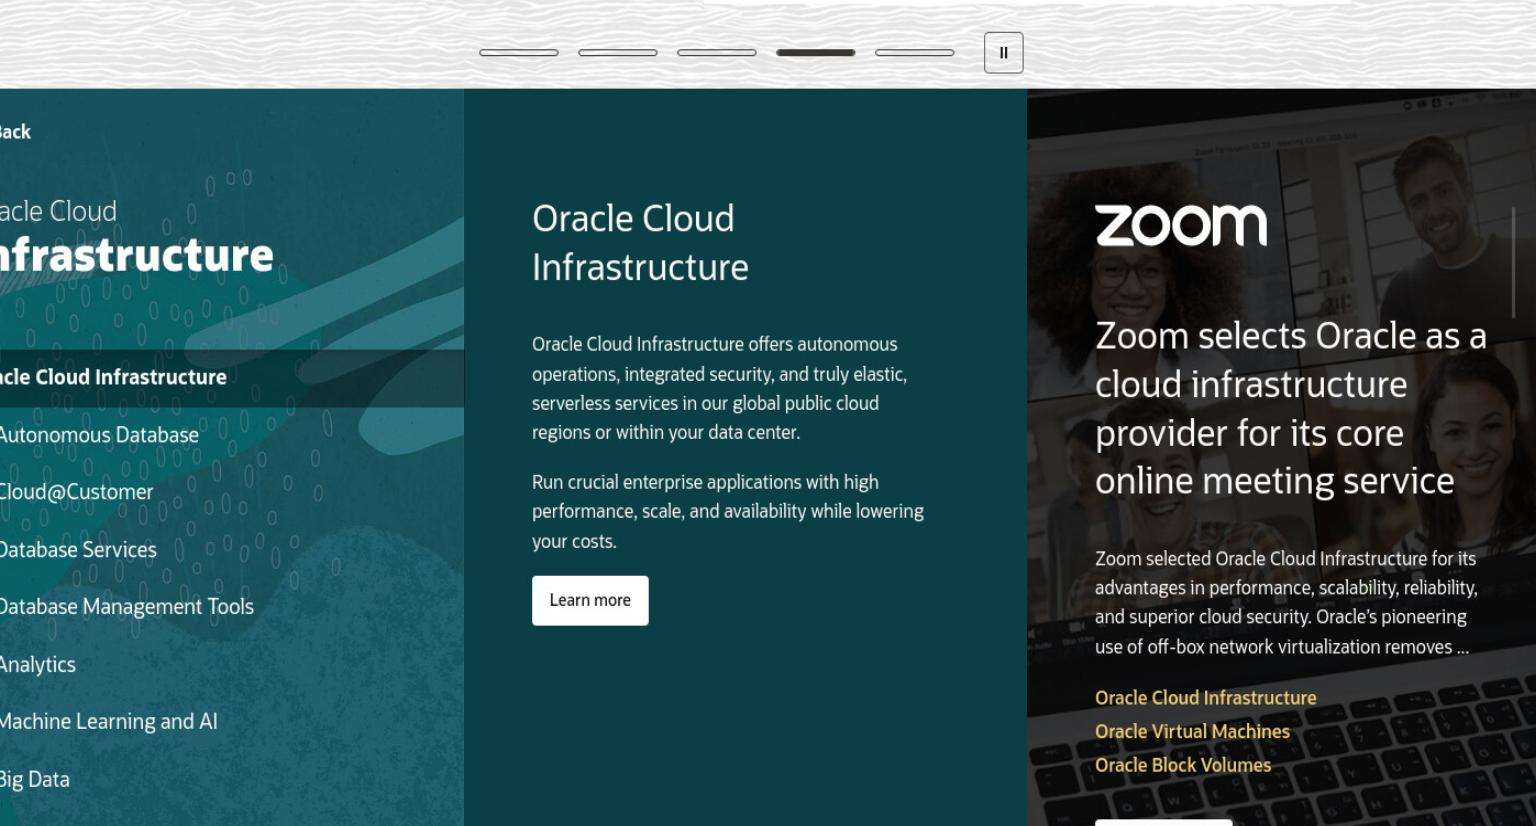Pause the carousel autoplay
The image size is (1536, 826).
click(x=1003, y=53)
